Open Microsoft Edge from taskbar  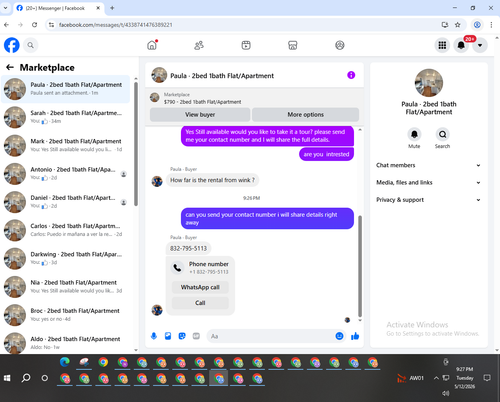65,362
